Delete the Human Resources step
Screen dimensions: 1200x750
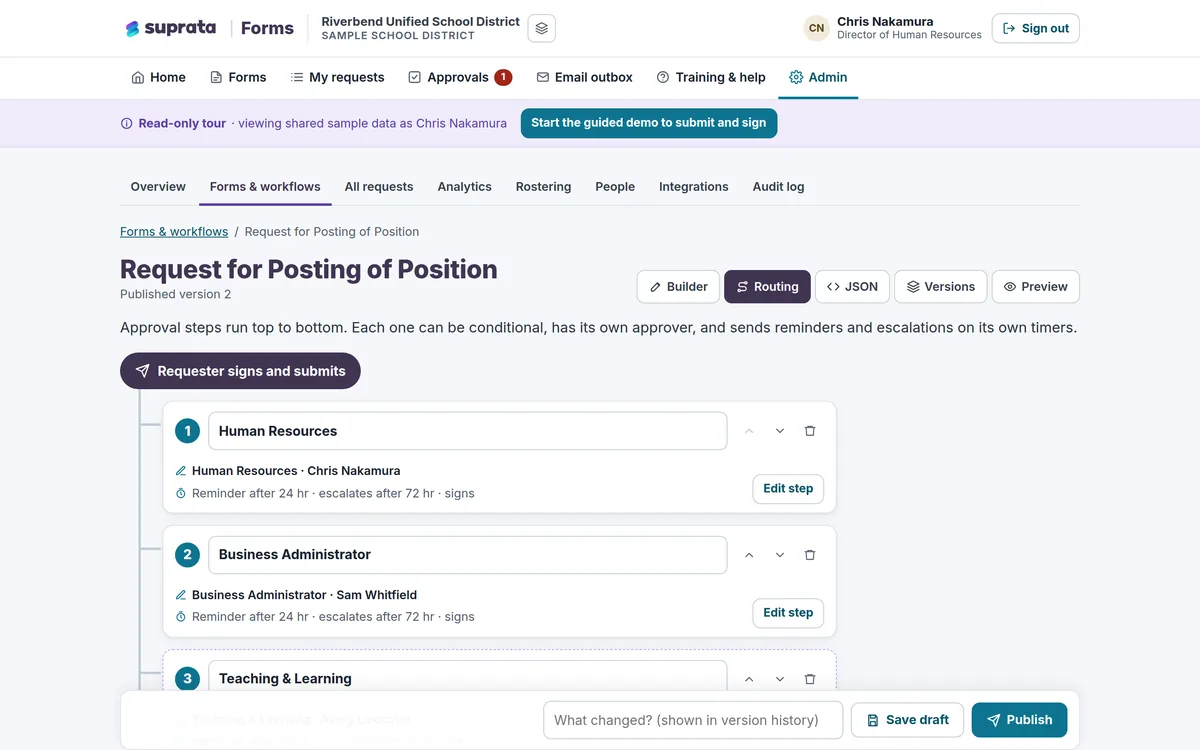810,431
